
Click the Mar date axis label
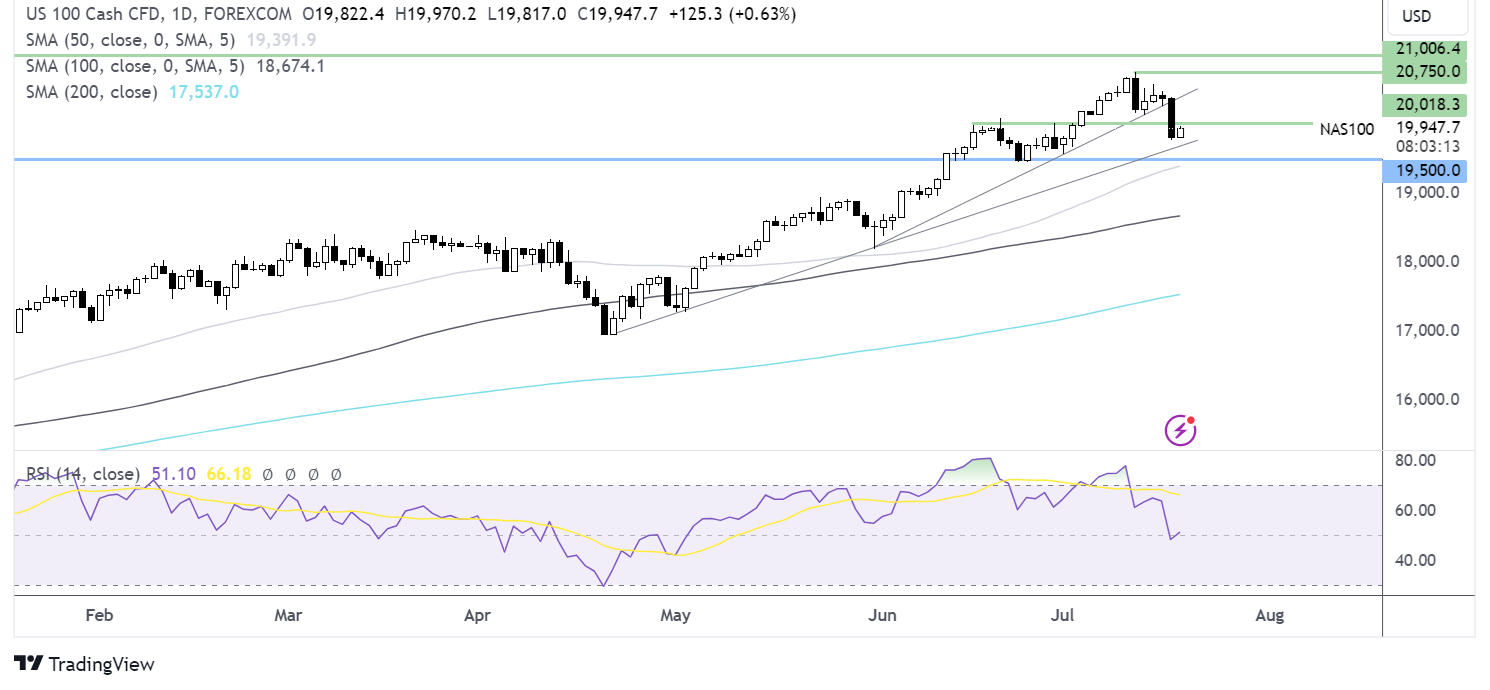click(288, 615)
